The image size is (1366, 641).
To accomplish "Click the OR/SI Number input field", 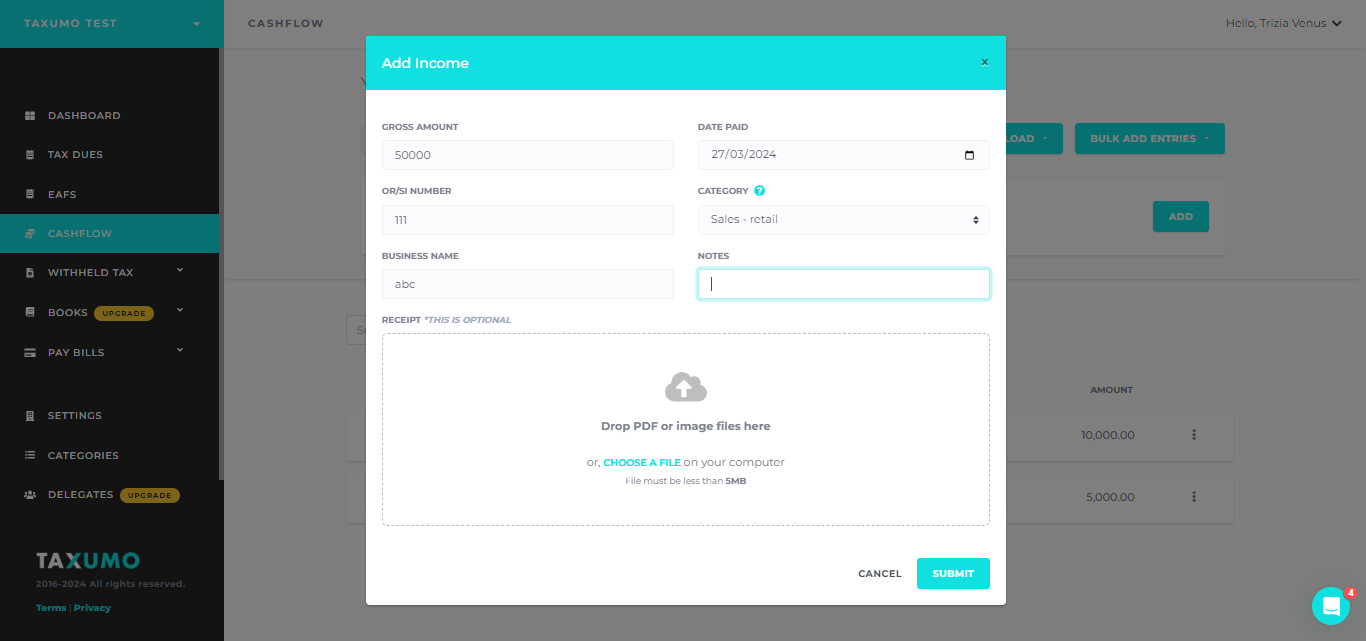I will pyautogui.click(x=528, y=220).
